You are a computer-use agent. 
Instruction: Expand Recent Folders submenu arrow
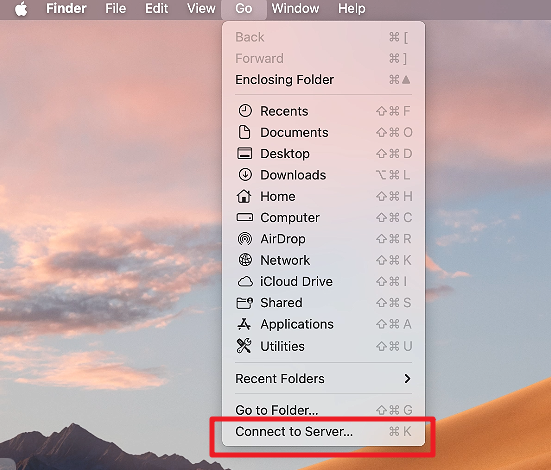coord(407,379)
